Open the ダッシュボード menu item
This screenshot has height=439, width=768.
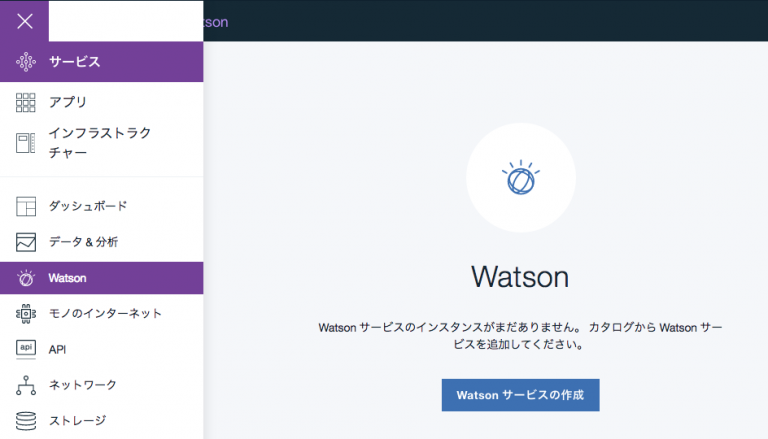[88, 206]
